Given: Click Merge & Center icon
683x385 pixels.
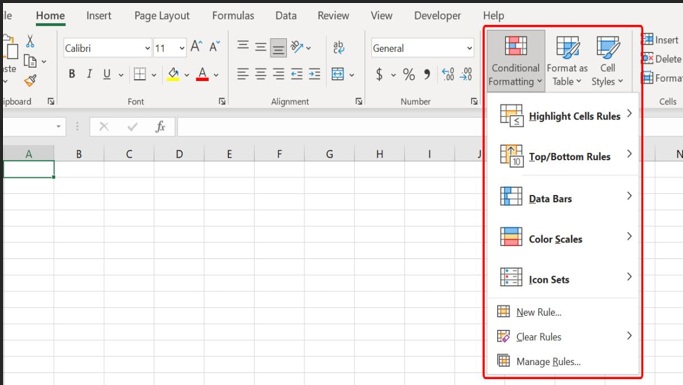Looking at the screenshot, I should [x=338, y=74].
